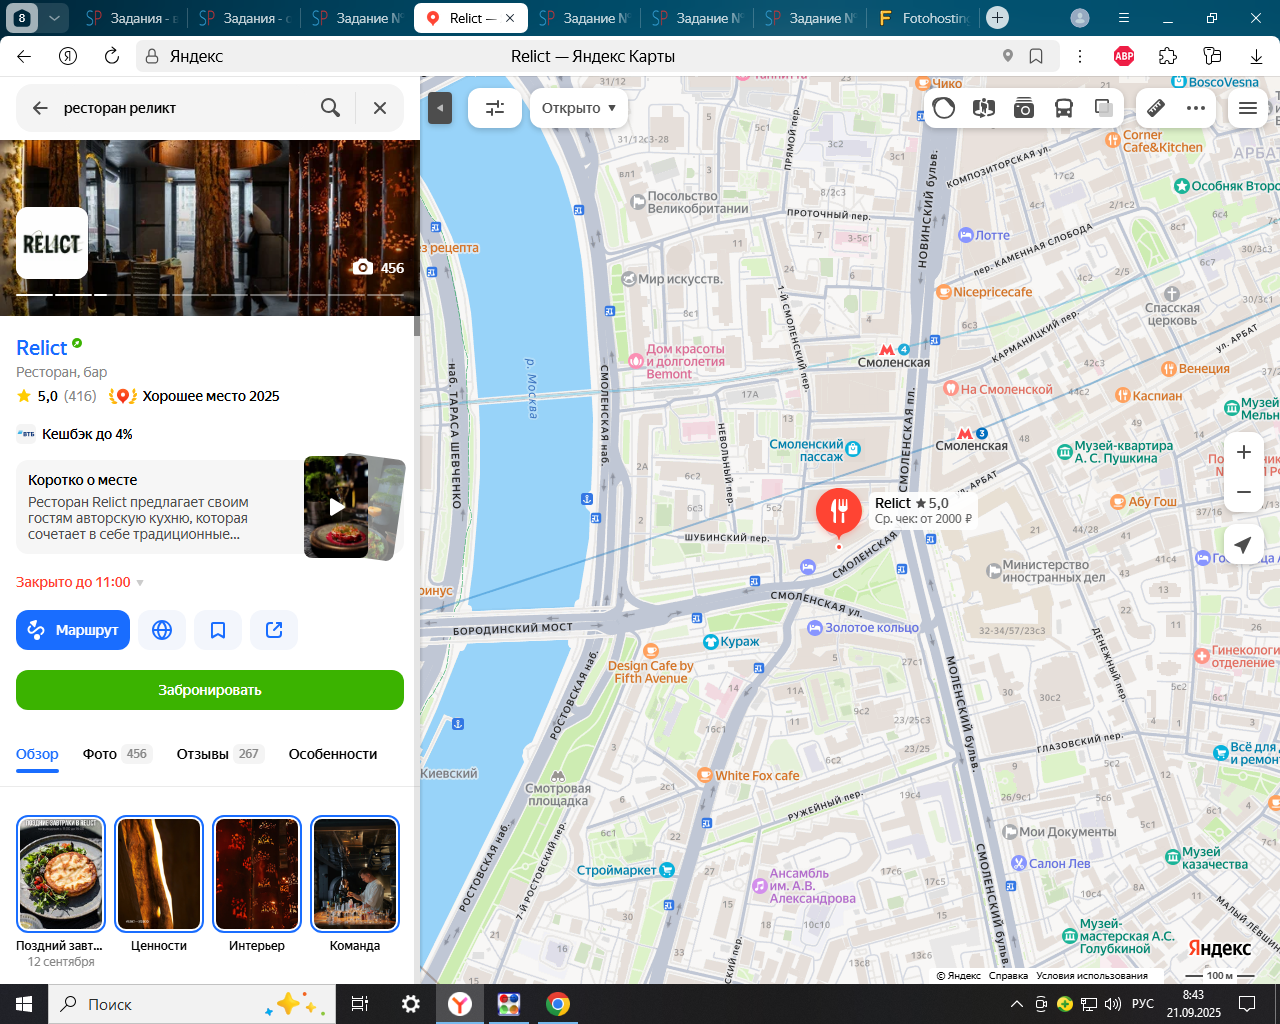This screenshot has width=1280, height=1024.
Task: Zoom out on the map
Action: (x=1244, y=492)
